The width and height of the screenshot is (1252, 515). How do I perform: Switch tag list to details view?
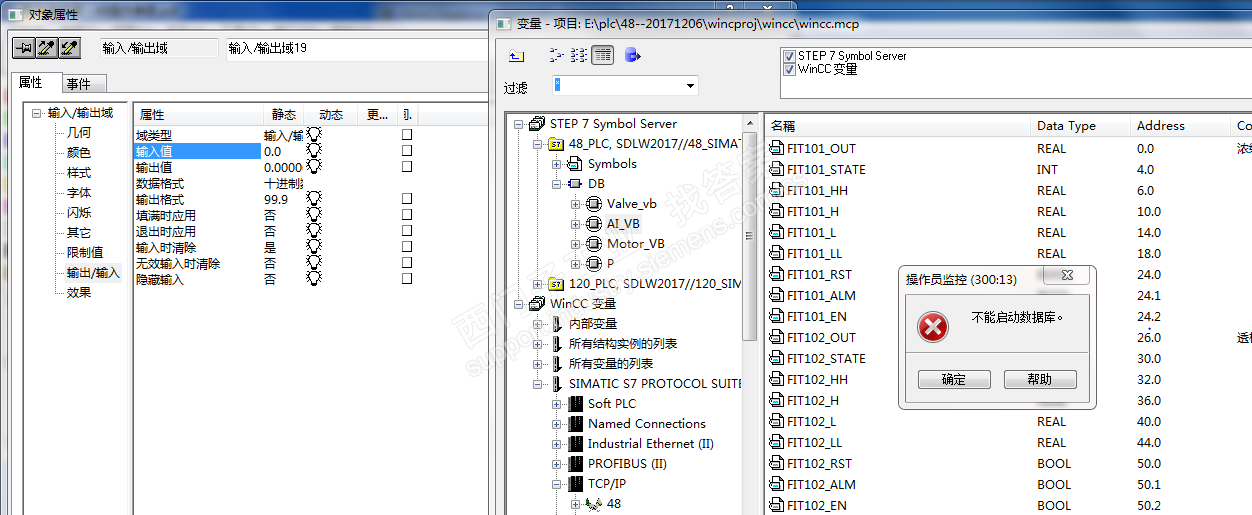pos(602,56)
